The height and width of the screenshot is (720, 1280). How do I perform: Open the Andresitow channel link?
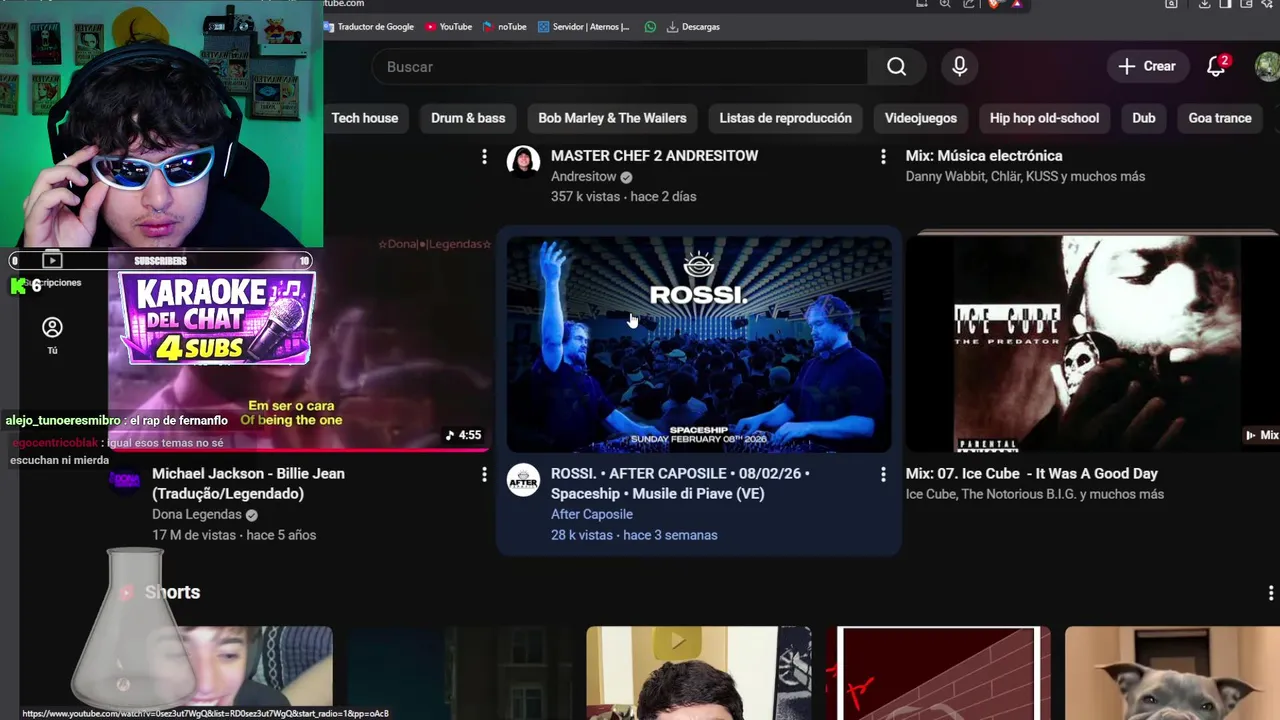tap(584, 177)
